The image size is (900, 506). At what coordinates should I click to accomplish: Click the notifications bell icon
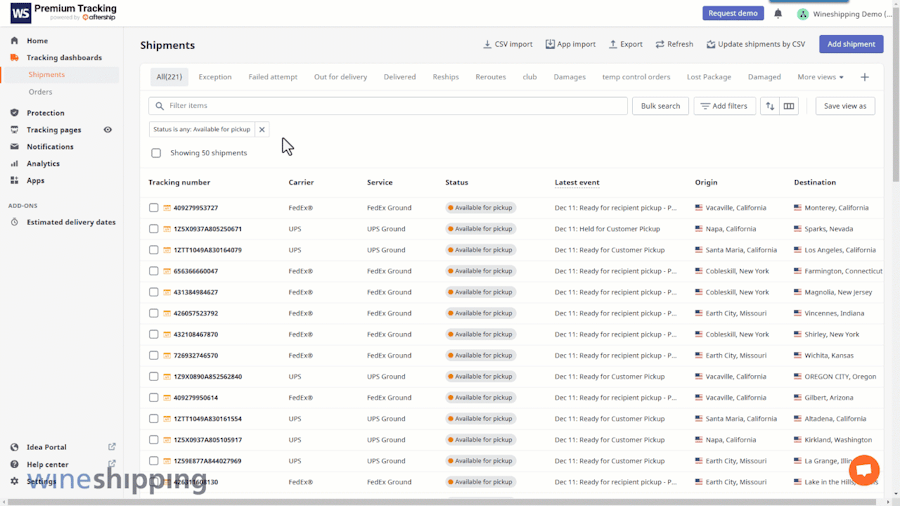click(x=778, y=14)
